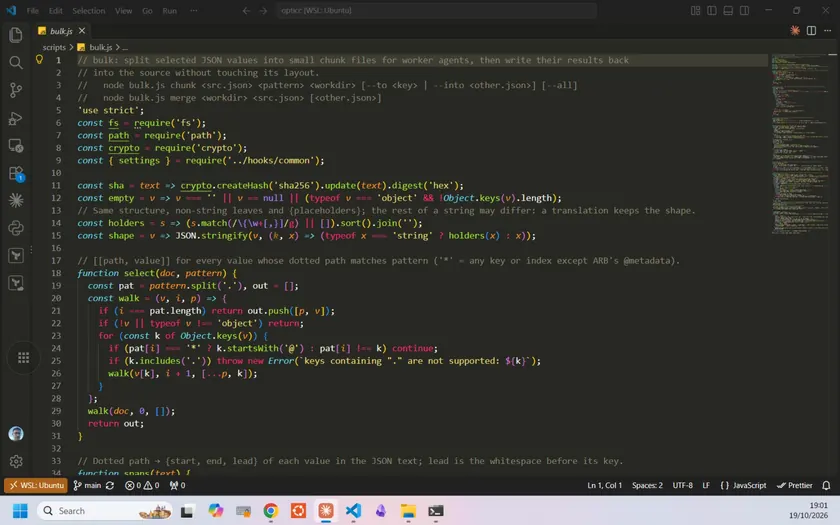Click the 'use strict' text on line 5
840x525 pixels.
(x=110, y=110)
